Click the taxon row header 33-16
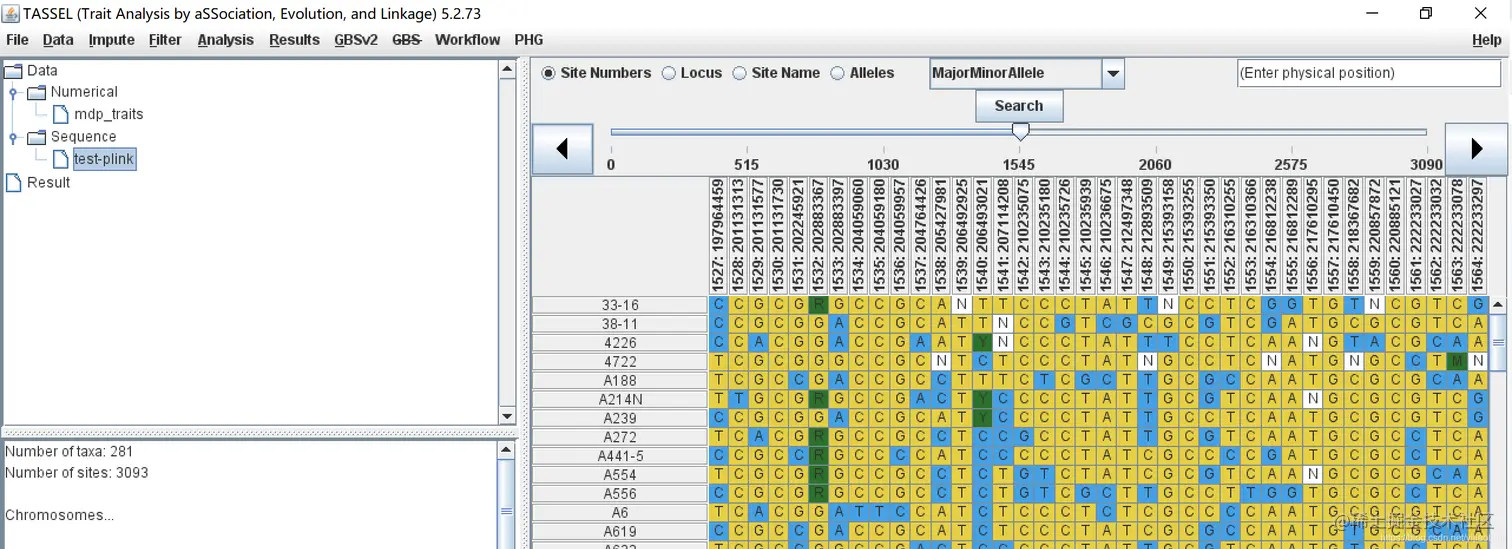1512x549 pixels. point(620,305)
